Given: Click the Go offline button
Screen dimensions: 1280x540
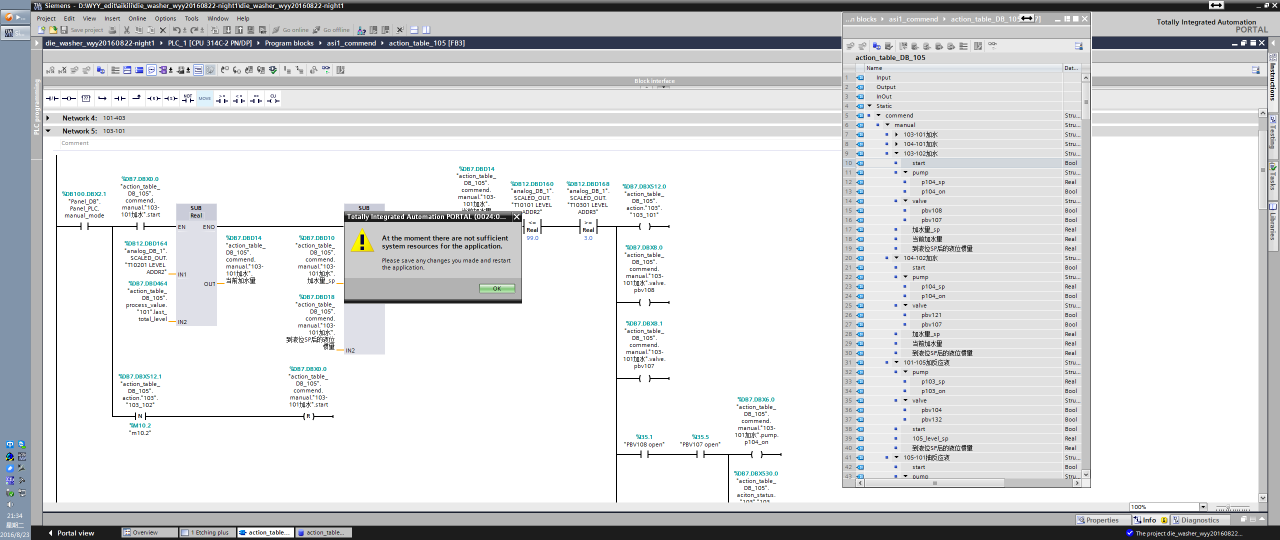Looking at the screenshot, I should 331,30.
